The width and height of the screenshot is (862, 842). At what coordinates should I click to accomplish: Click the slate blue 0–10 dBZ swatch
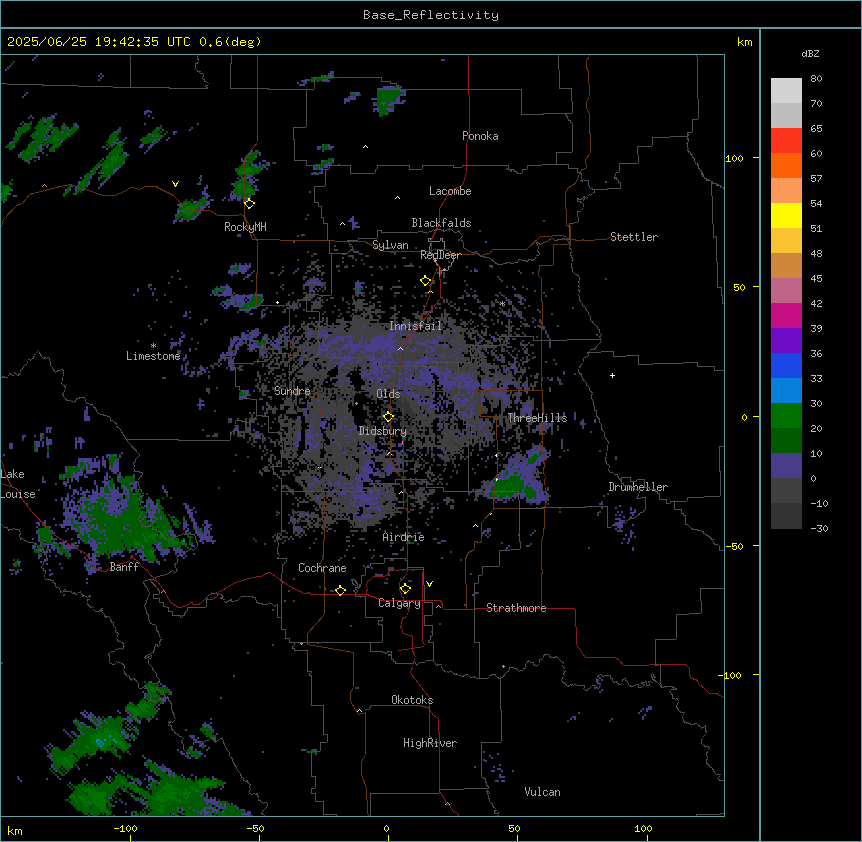click(786, 466)
